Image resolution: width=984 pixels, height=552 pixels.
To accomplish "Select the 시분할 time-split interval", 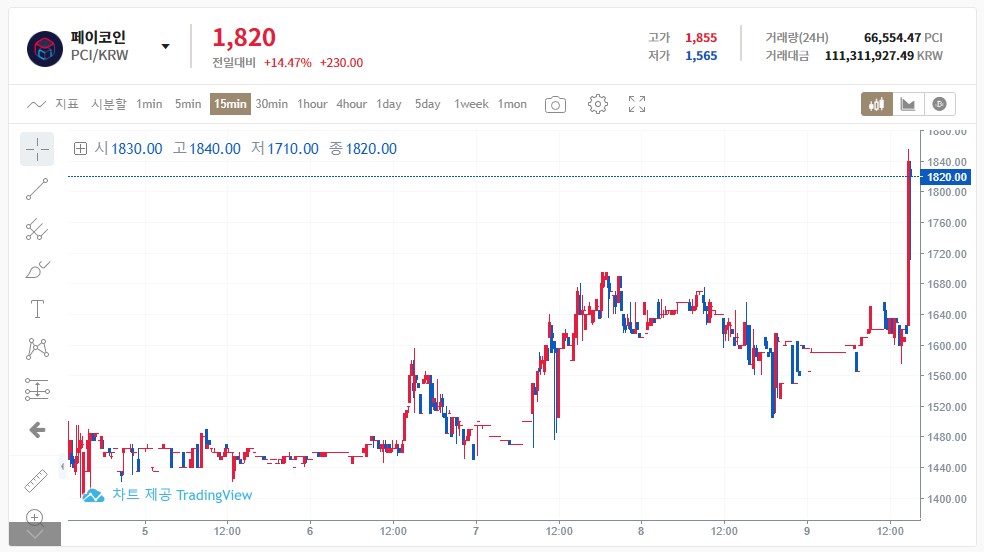I will tap(109, 104).
